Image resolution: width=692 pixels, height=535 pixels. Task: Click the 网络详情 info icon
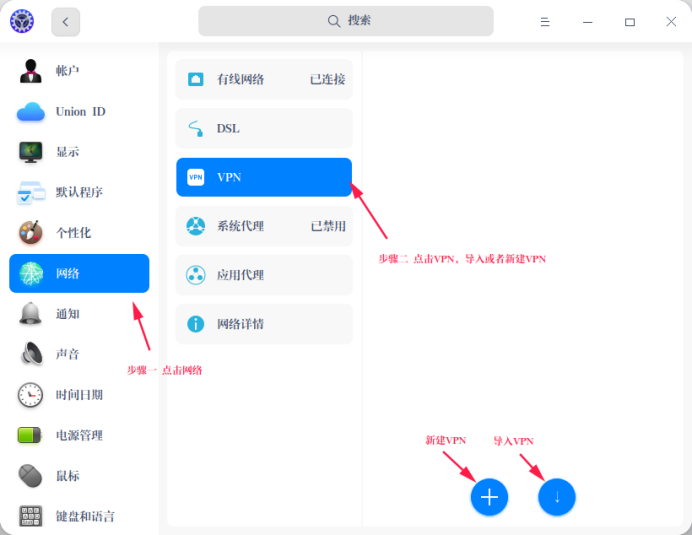point(196,324)
